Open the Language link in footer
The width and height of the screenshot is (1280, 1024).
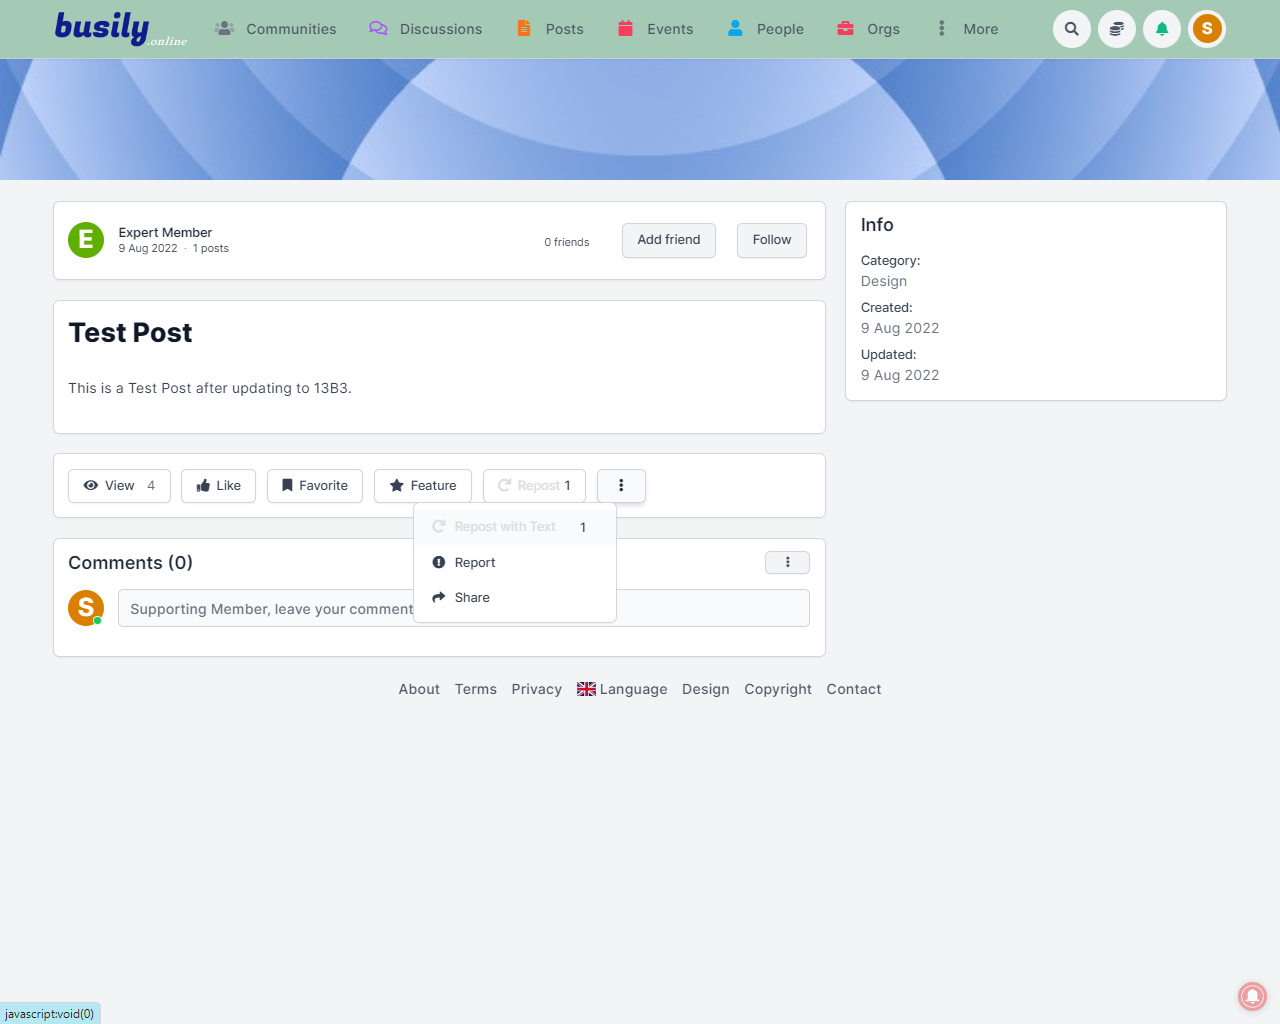622,689
